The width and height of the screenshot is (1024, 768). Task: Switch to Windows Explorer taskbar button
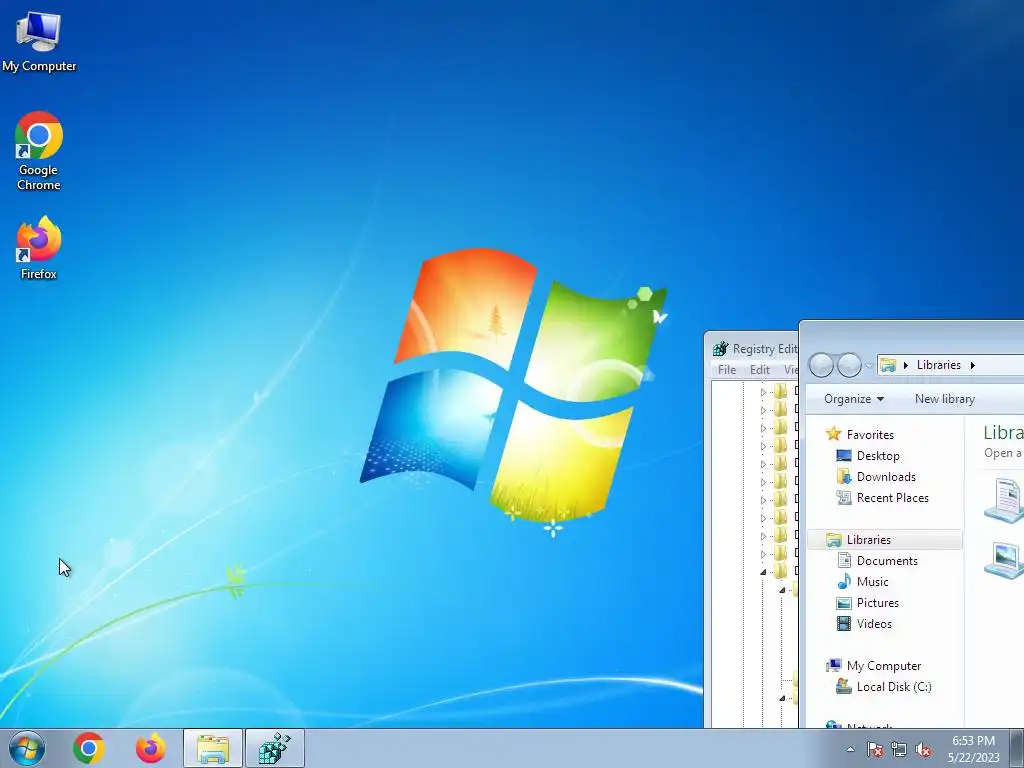point(213,748)
